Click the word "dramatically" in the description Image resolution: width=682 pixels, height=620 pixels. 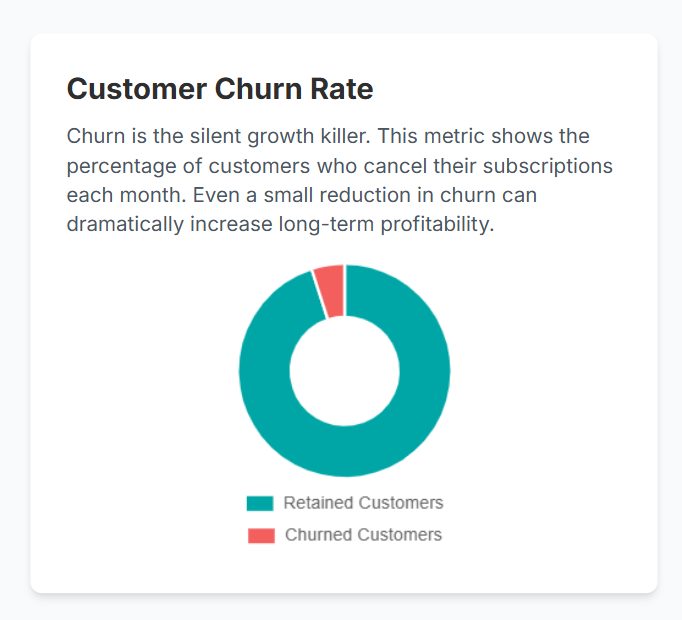(127, 224)
